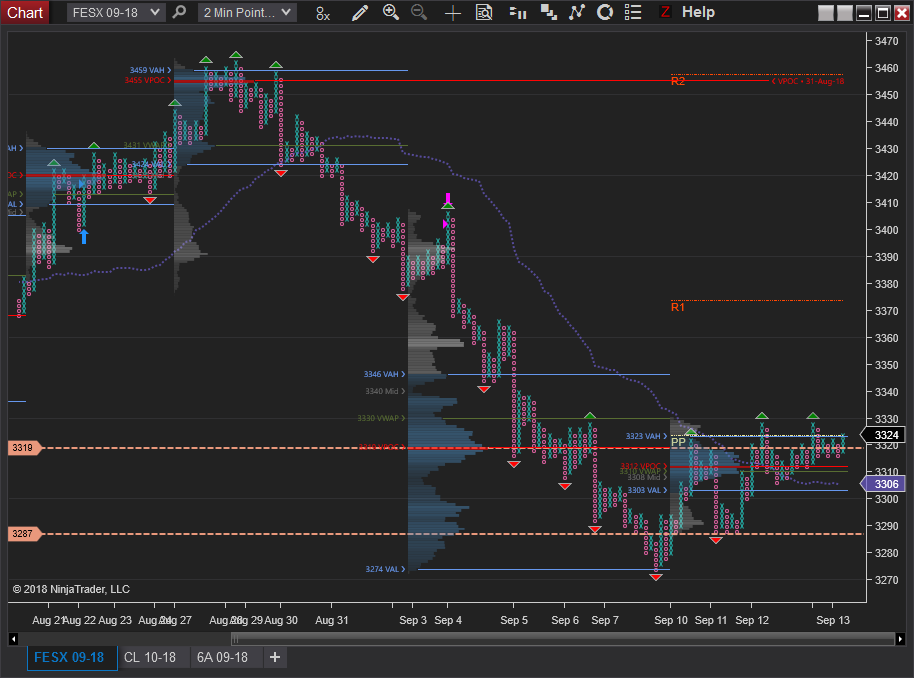The width and height of the screenshot is (914, 678).
Task: Open the Chart Trader icon
Action: [x=518, y=12]
